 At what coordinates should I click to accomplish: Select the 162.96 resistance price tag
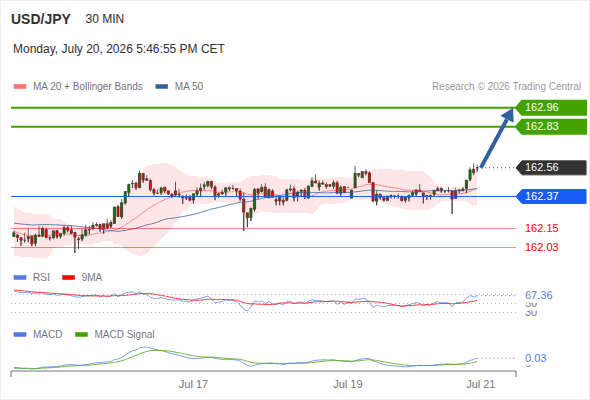tap(551, 108)
